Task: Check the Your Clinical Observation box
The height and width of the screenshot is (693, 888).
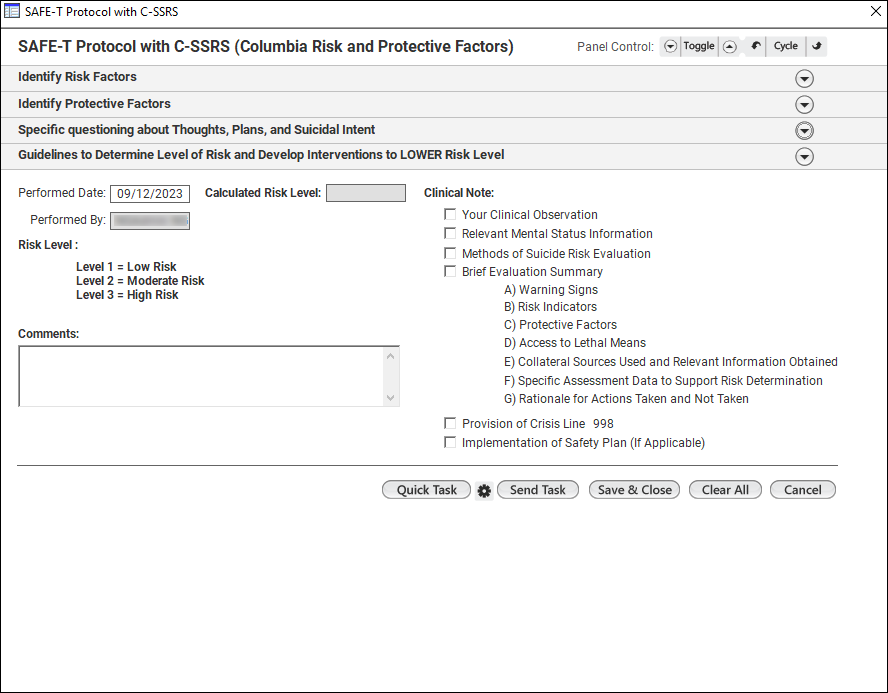Action: 450,215
